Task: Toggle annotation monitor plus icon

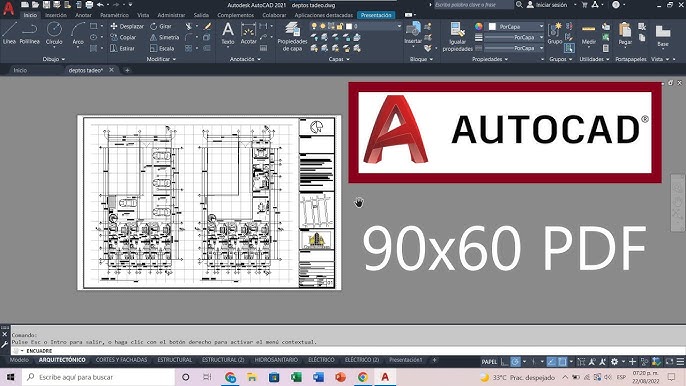Action: coord(632,361)
